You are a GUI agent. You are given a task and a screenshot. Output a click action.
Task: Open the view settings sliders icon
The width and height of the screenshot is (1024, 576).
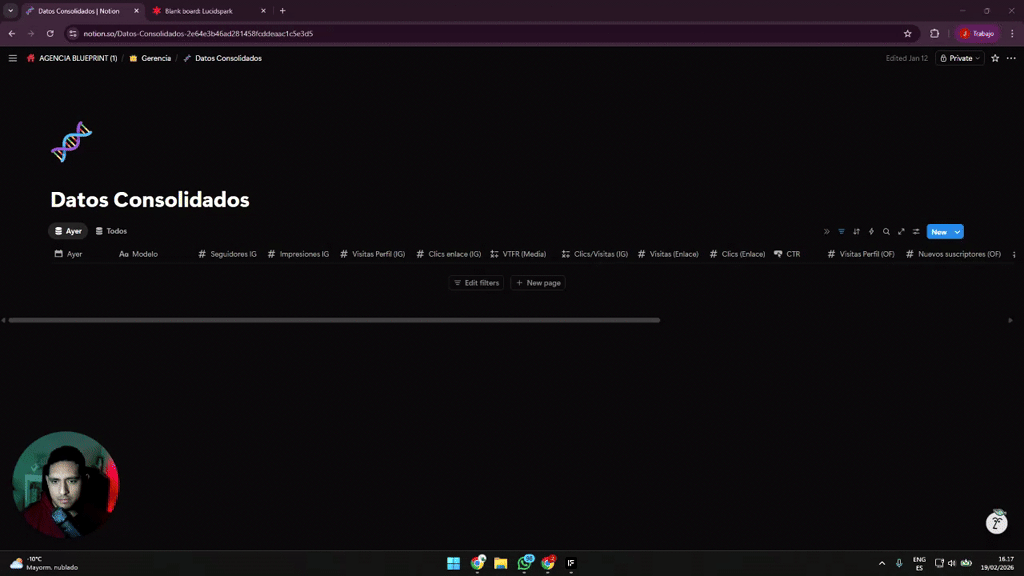[916, 231]
